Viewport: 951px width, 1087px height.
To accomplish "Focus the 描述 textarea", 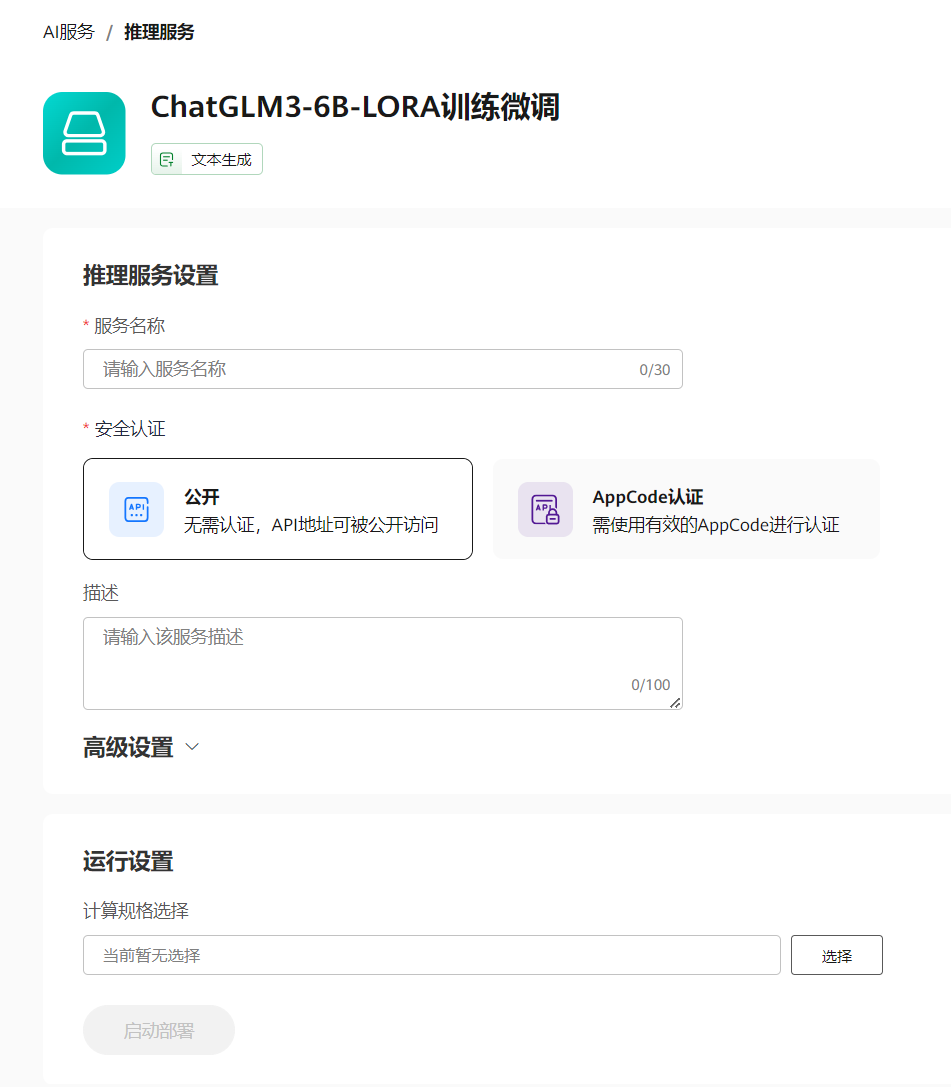I will (x=383, y=663).
